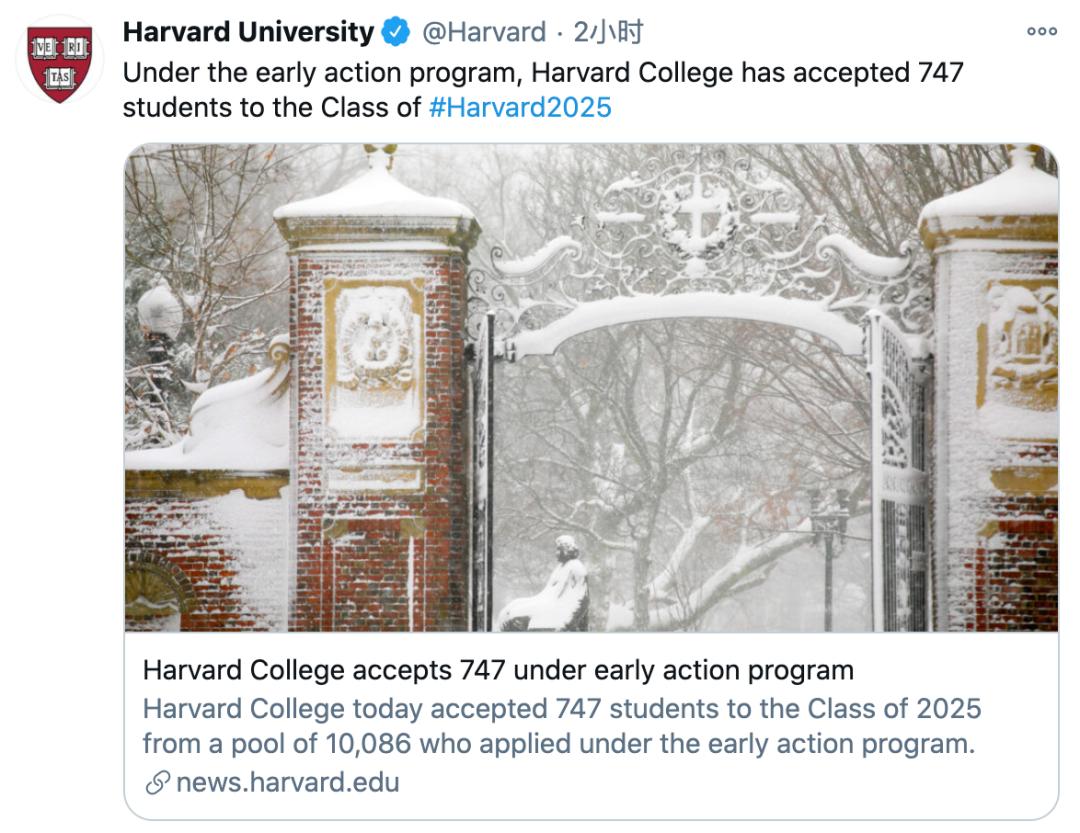
Task: Open the tweet's 2小时 timestamp
Action: click(x=608, y=33)
